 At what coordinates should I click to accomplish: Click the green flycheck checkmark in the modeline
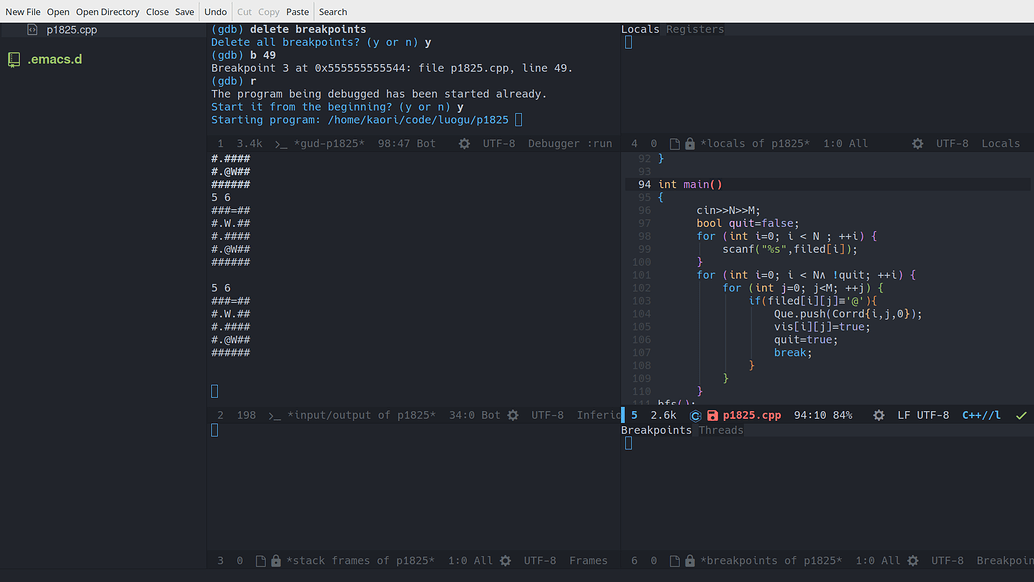point(1019,415)
